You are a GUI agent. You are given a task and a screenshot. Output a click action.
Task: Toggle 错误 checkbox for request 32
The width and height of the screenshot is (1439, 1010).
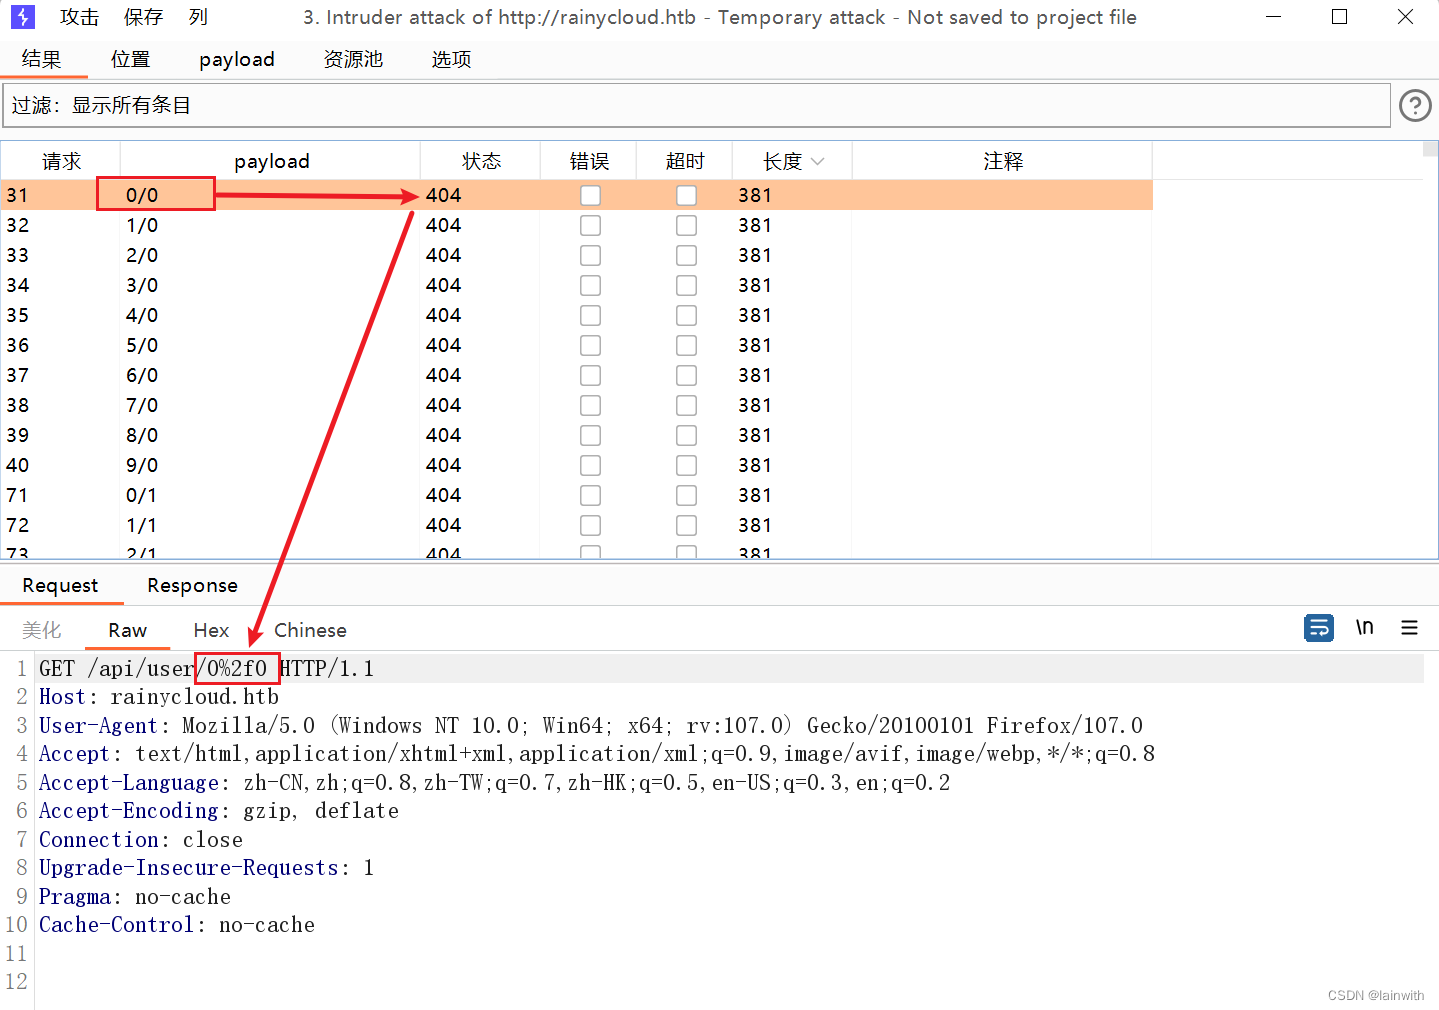(590, 225)
